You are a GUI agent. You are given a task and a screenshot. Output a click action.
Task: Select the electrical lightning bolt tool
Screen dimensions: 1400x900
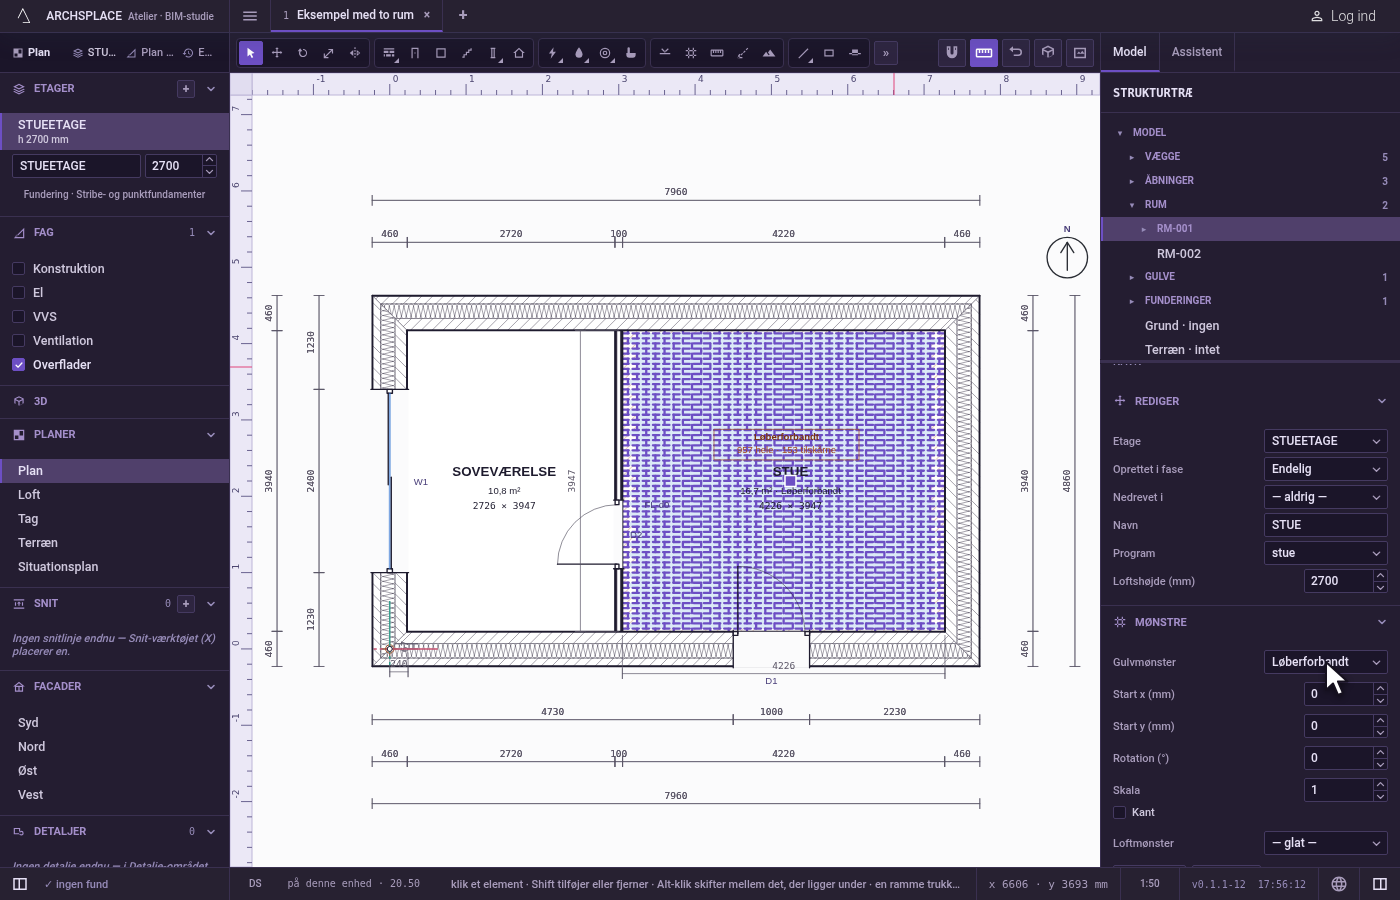[x=553, y=53]
